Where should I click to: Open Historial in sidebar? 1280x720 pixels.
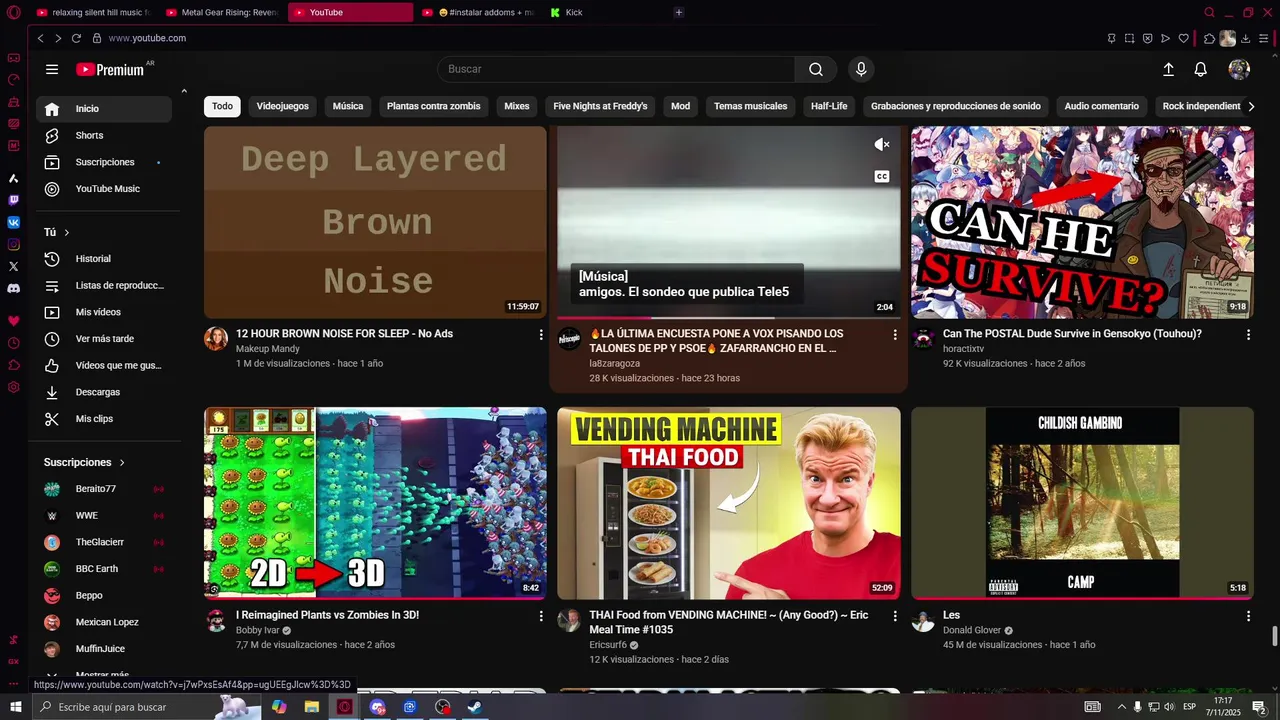(104, 259)
